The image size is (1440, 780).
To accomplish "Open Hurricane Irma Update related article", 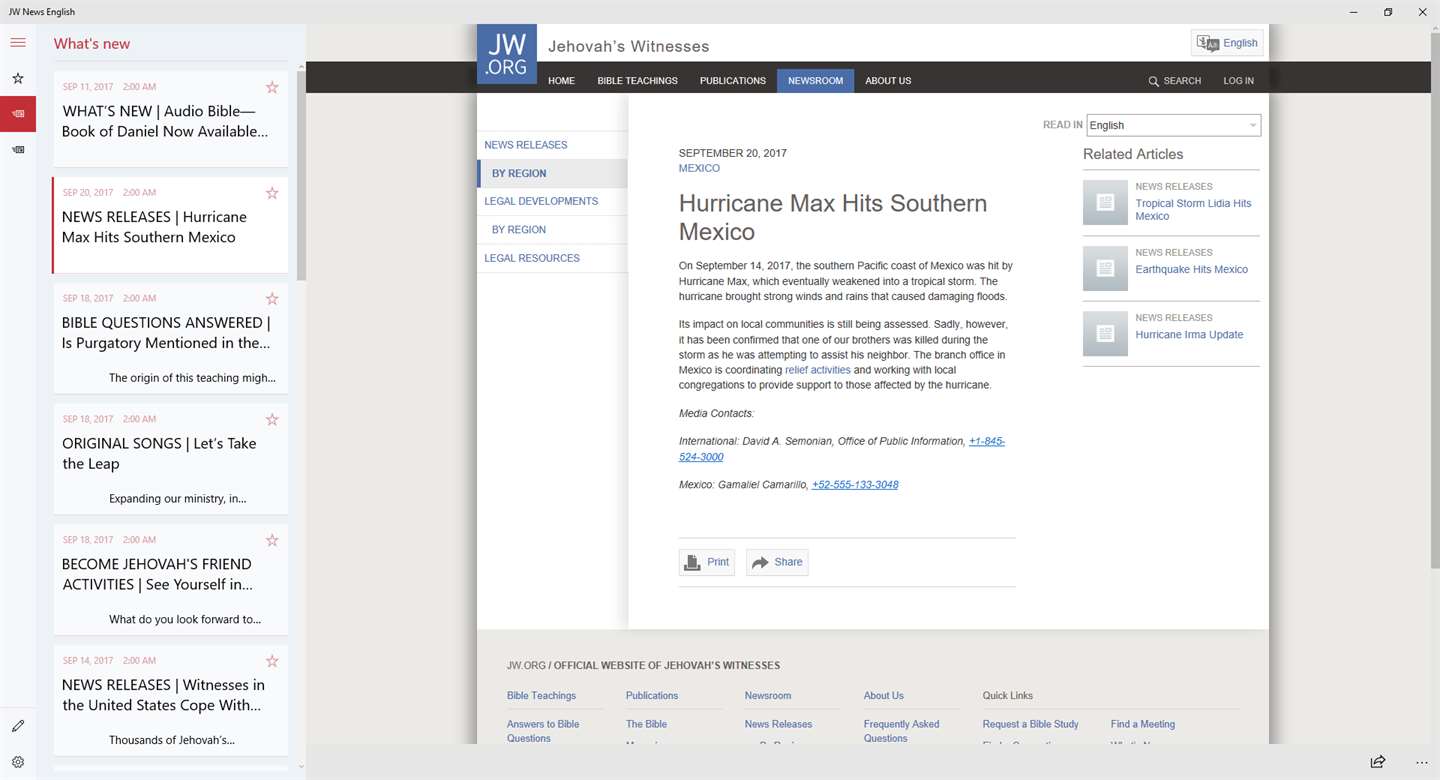I will click(1189, 335).
